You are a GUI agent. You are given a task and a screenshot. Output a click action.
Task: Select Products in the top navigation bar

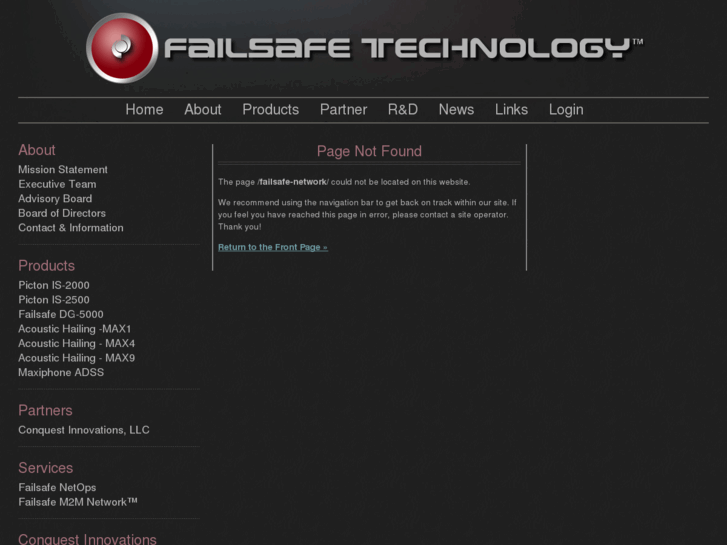coord(271,109)
